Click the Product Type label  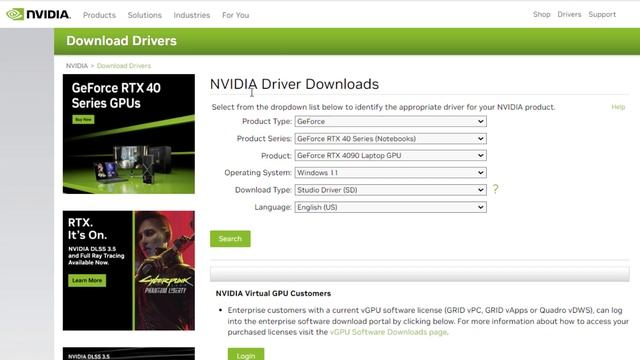click(x=267, y=121)
